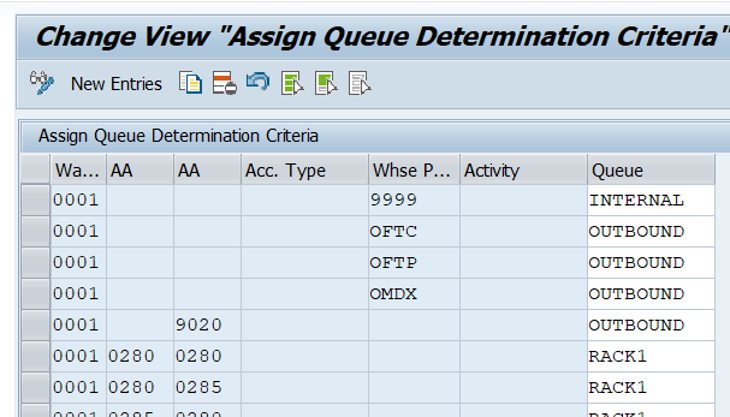Viewport: 730px width, 417px height.
Task: Select the row with activity area 9020
Action: pyautogui.click(x=35, y=325)
